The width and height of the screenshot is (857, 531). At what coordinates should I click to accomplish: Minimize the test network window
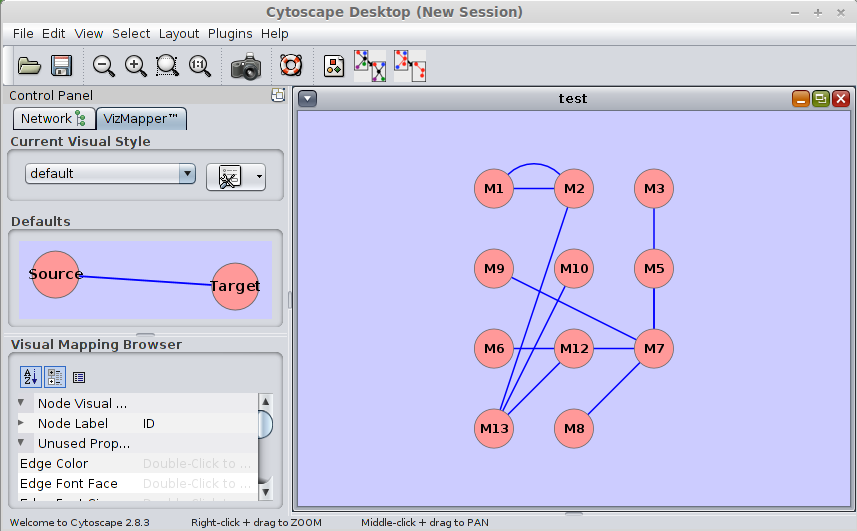click(x=801, y=99)
